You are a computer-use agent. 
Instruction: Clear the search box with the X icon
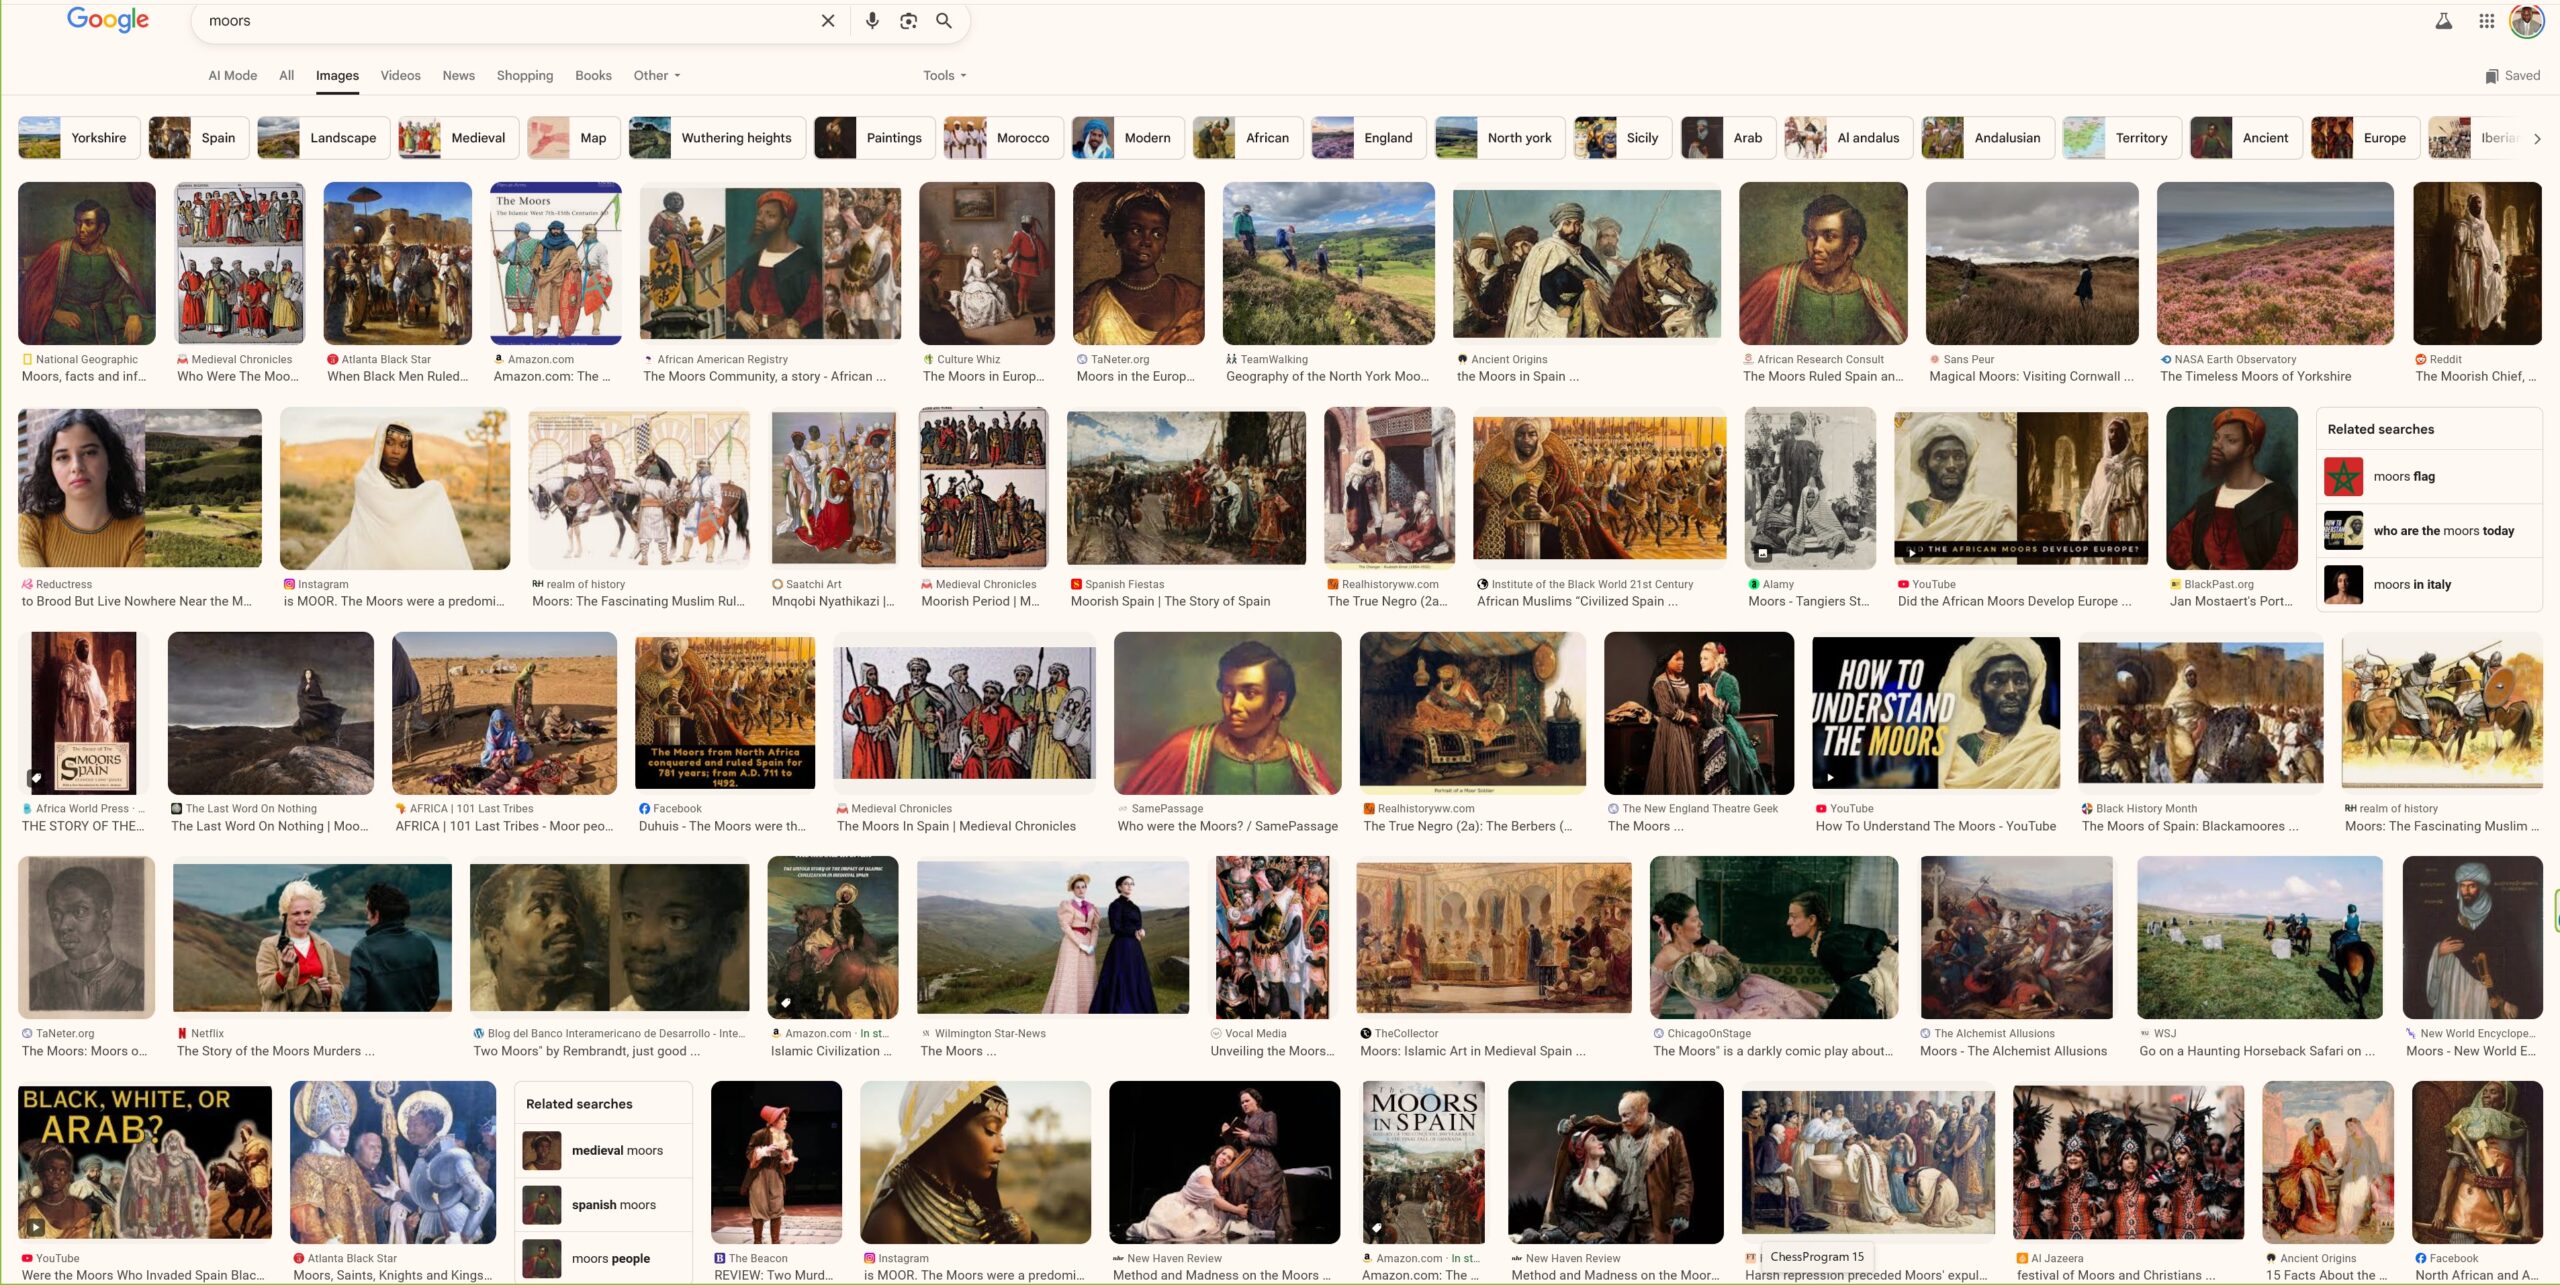827,21
